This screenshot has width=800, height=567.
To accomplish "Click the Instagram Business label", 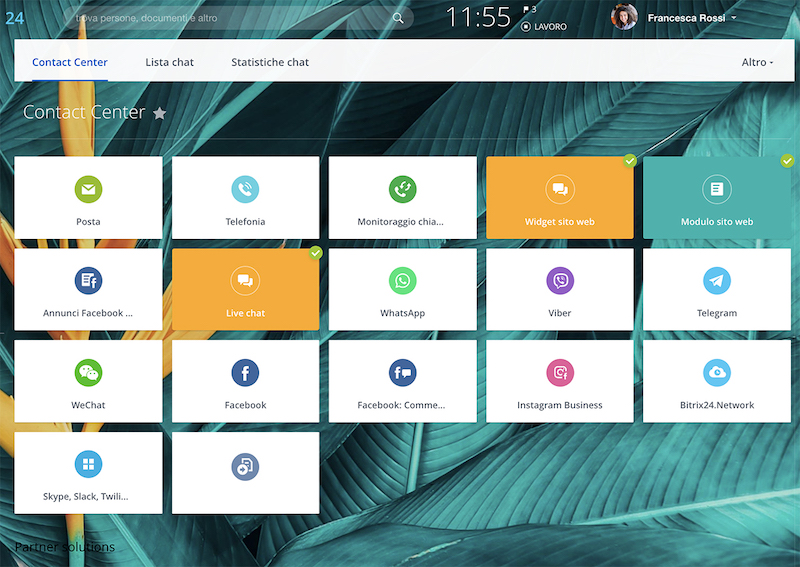I will (x=560, y=405).
